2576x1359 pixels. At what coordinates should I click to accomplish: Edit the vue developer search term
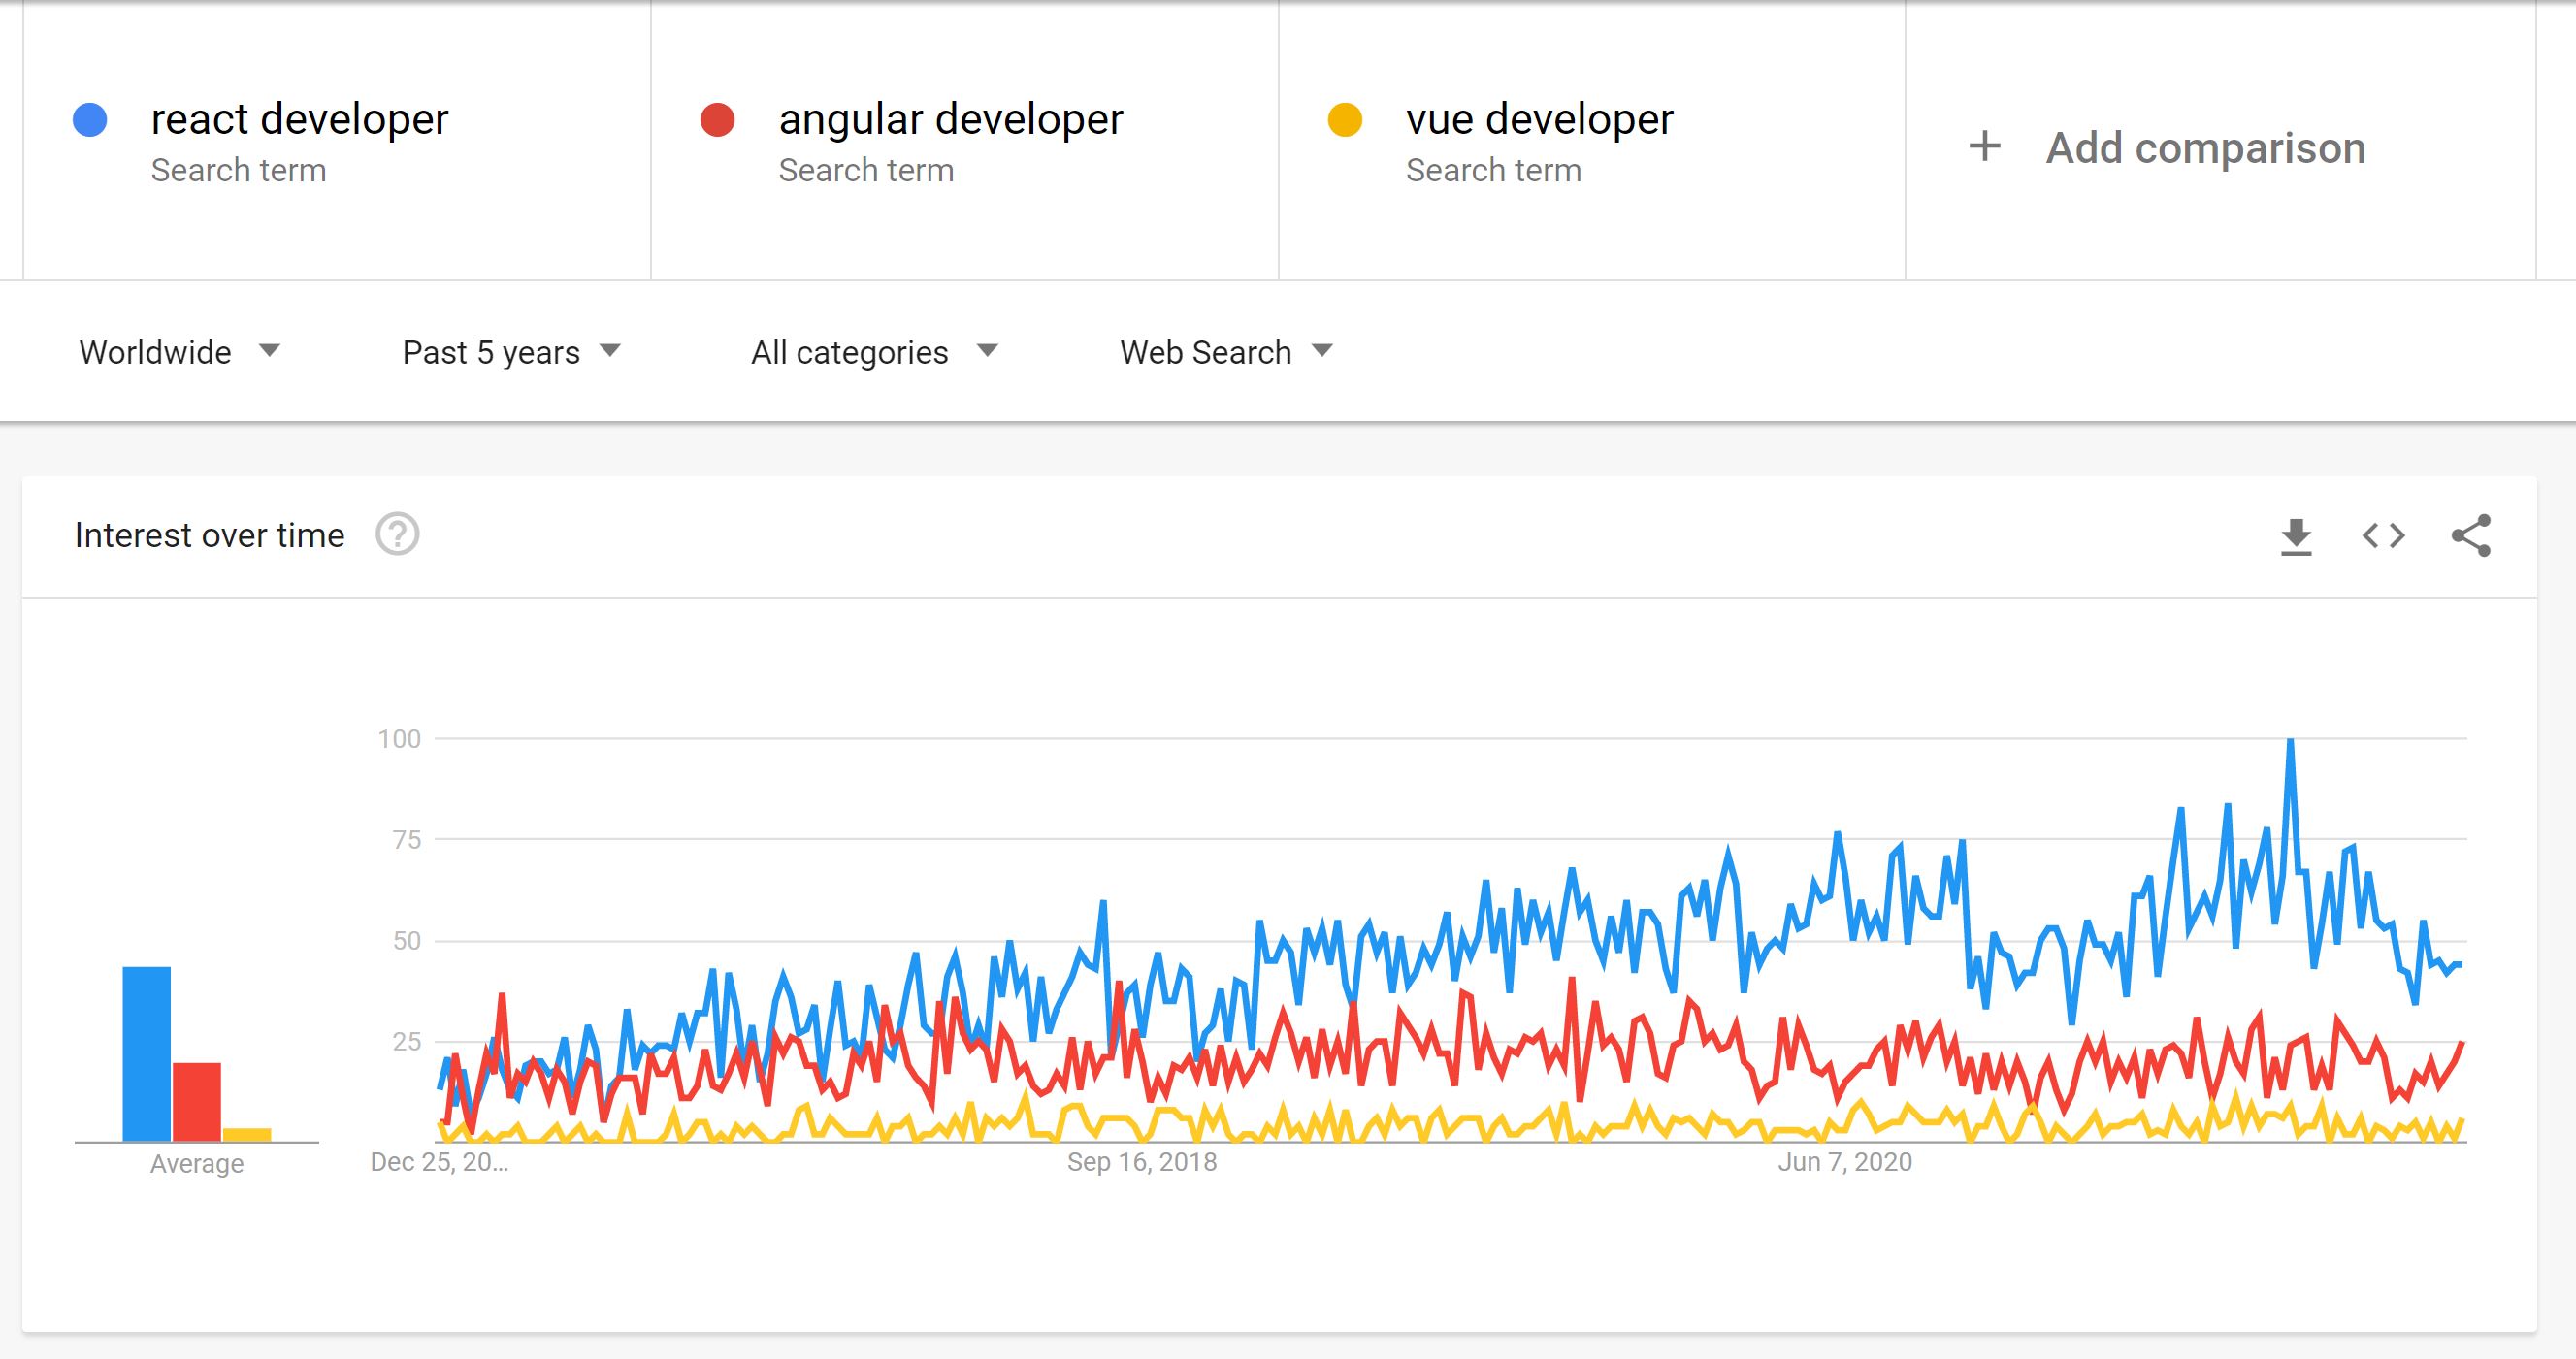coord(1538,120)
